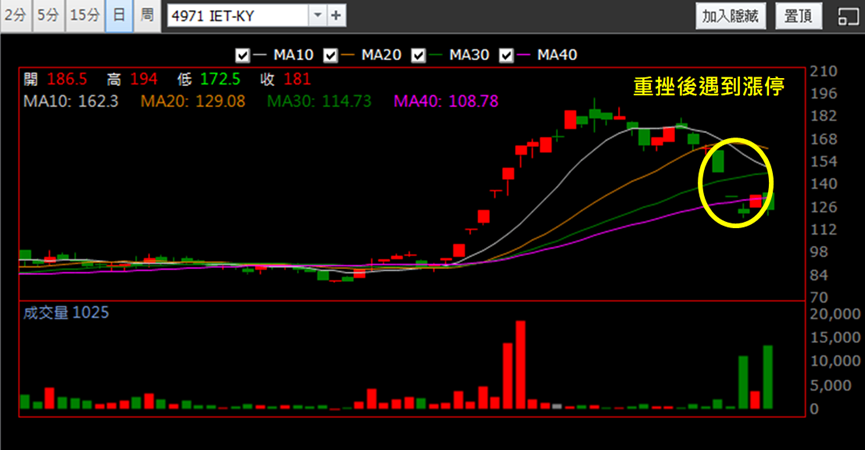
Task: Toggle the MA30 checkbox
Action: pyautogui.click(x=419, y=55)
